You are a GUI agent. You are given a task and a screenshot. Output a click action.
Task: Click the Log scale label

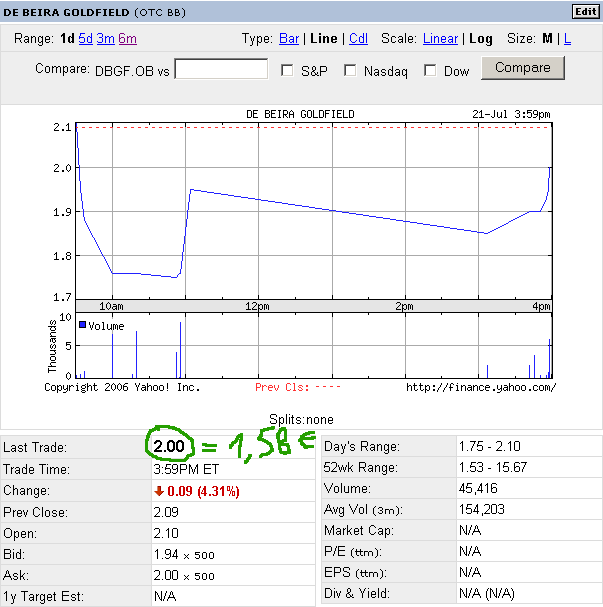[481, 39]
